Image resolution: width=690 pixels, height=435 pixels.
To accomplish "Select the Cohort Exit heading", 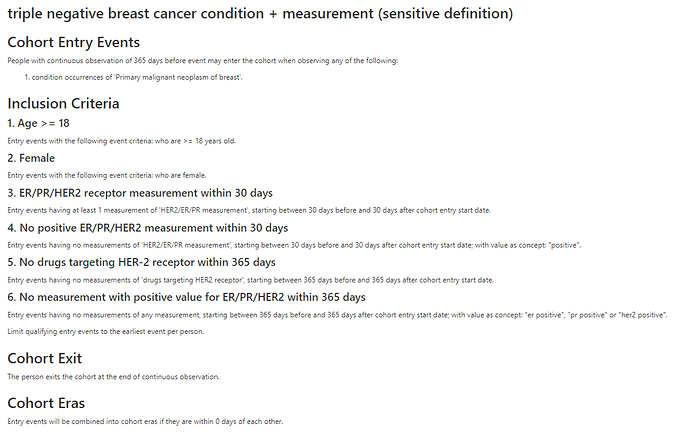I will pos(45,358).
